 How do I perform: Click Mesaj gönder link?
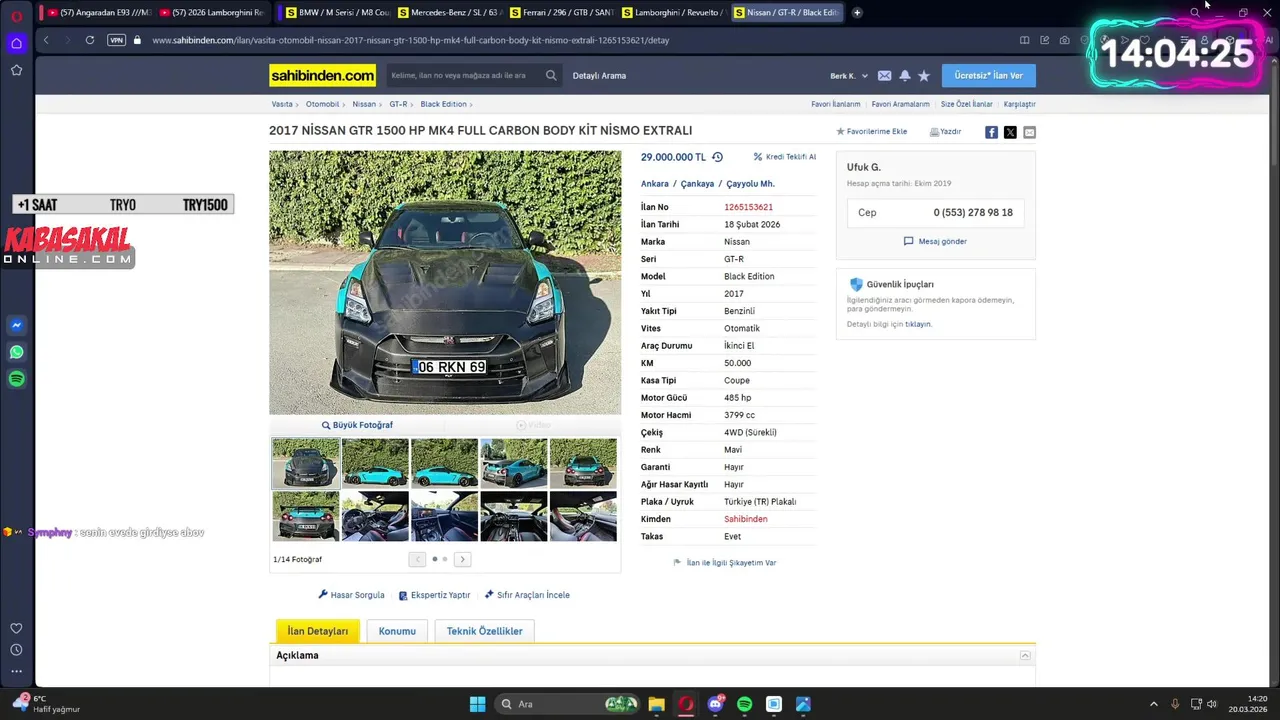click(x=935, y=241)
